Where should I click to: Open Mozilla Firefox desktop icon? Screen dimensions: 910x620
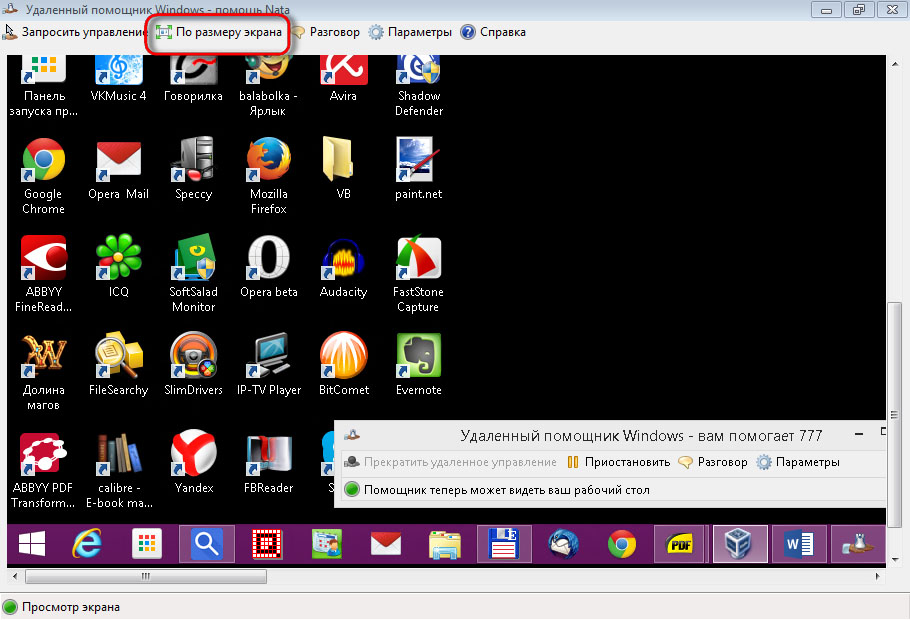pos(269,176)
